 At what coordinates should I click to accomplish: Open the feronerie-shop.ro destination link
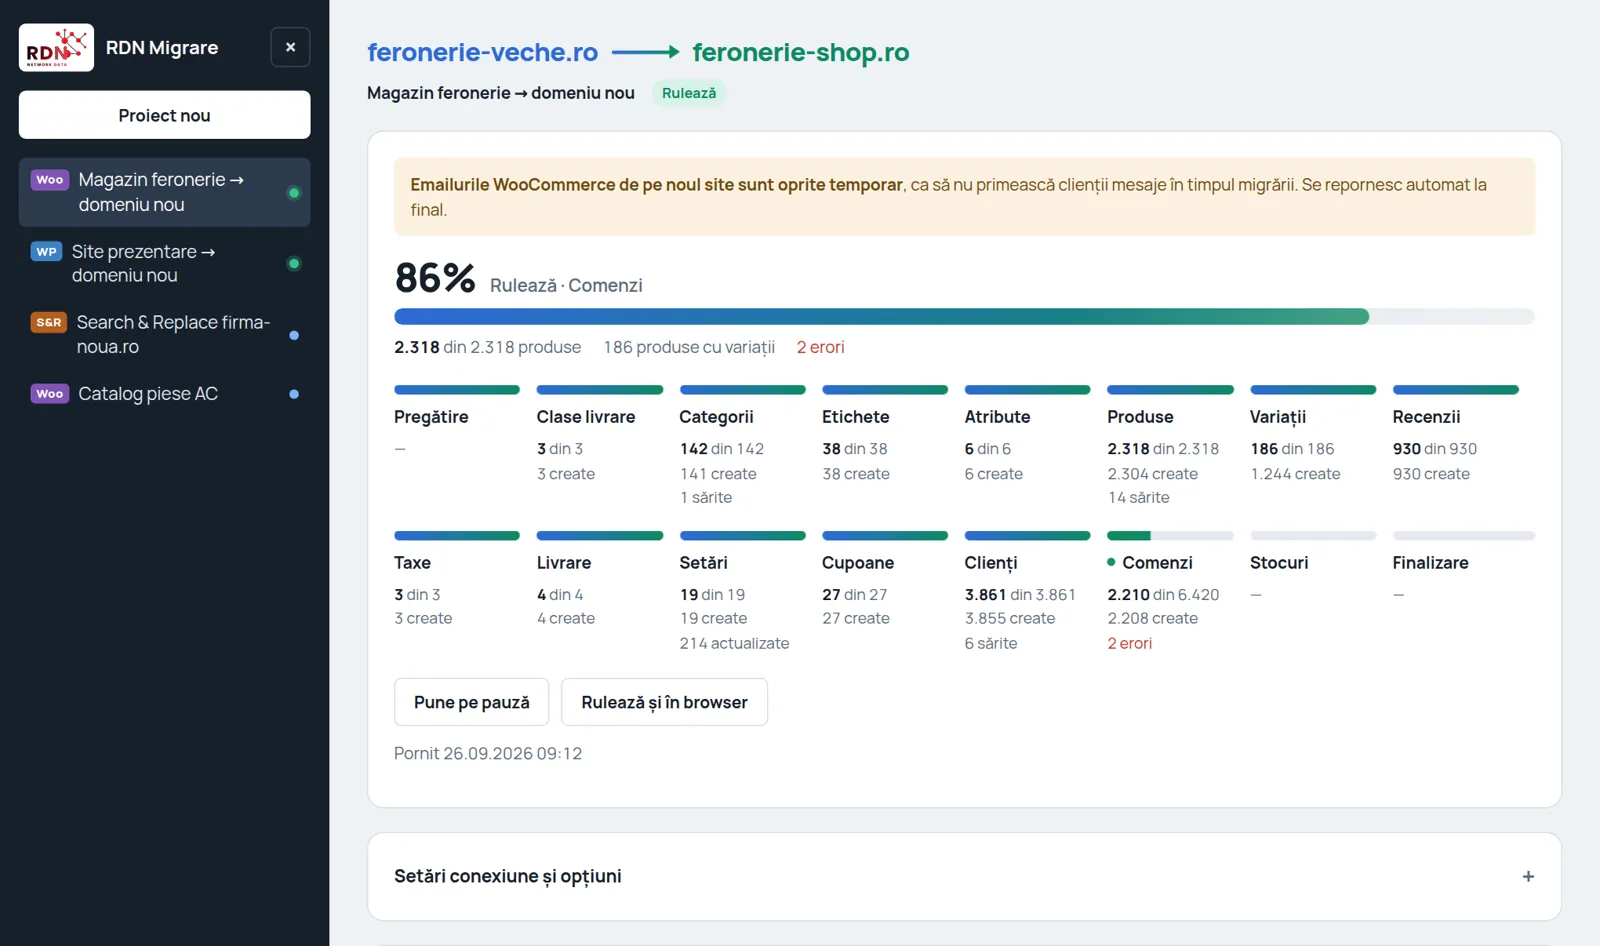pyautogui.click(x=801, y=52)
